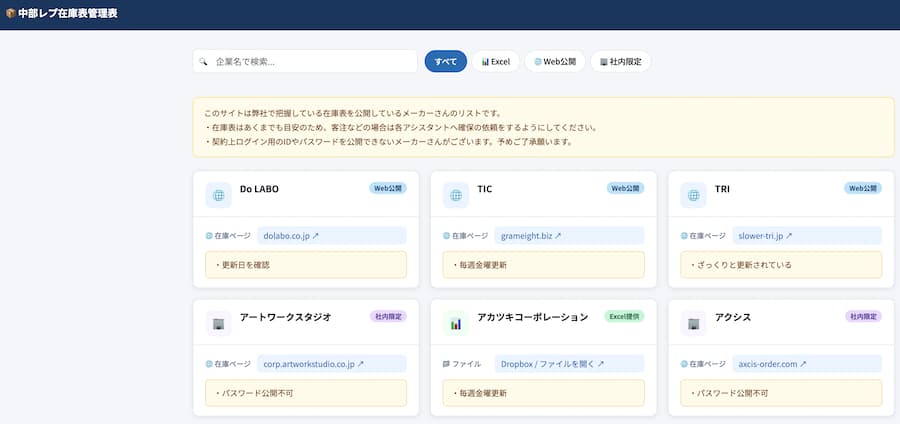The image size is (900, 424).
Task: Click the 更新日を確認 note
Action: [x=306, y=265]
